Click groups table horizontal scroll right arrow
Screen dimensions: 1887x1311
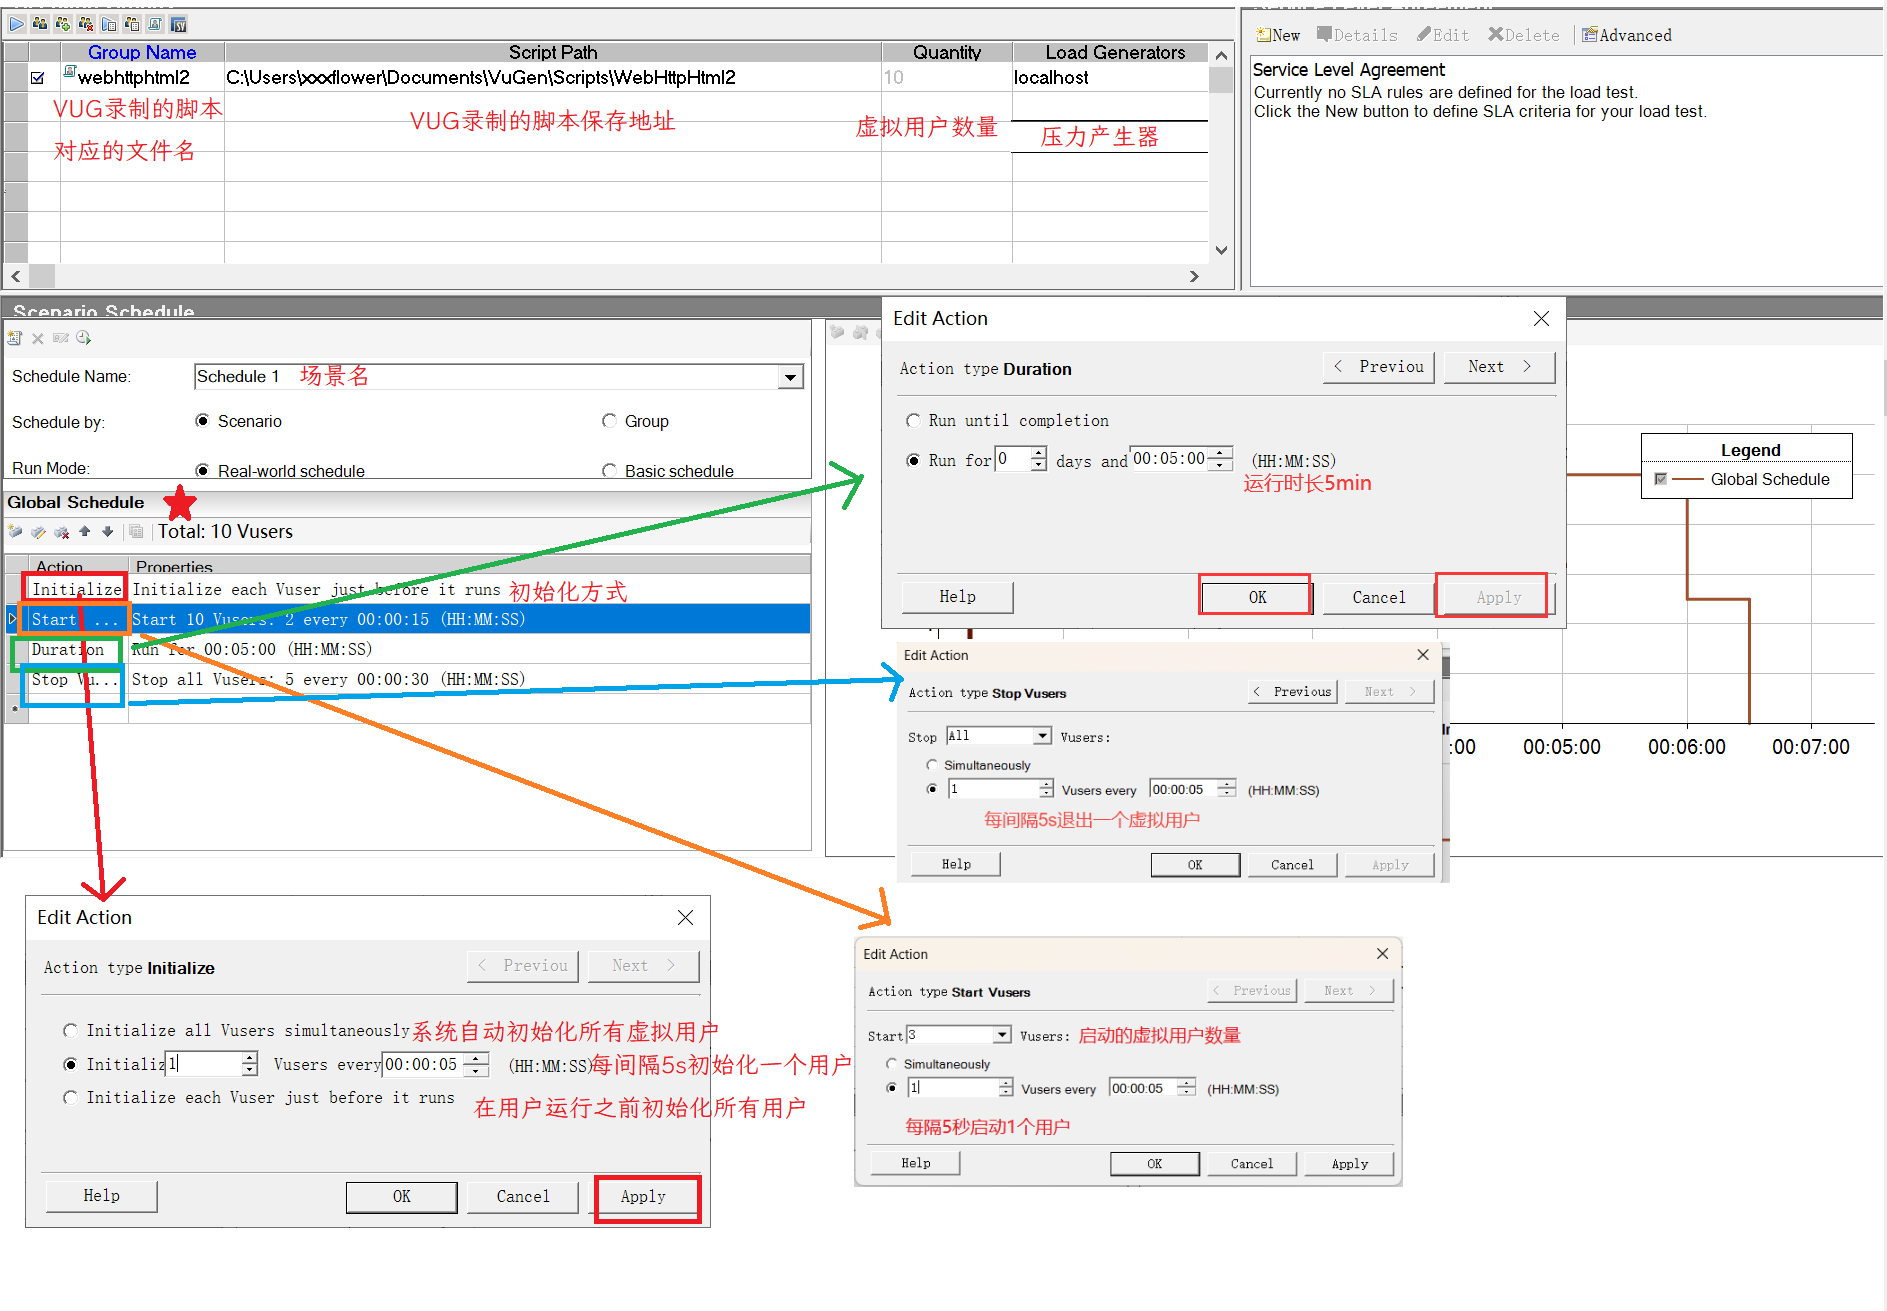1194,276
